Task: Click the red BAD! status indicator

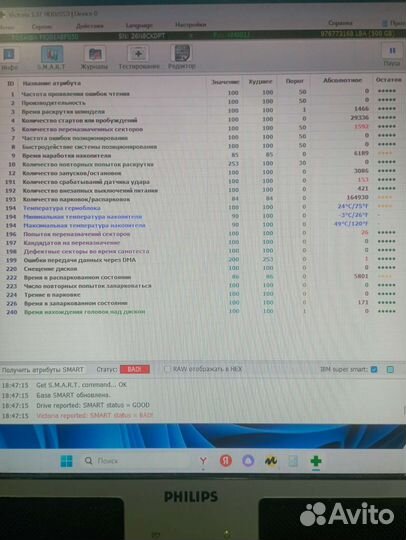Action: 135,369
